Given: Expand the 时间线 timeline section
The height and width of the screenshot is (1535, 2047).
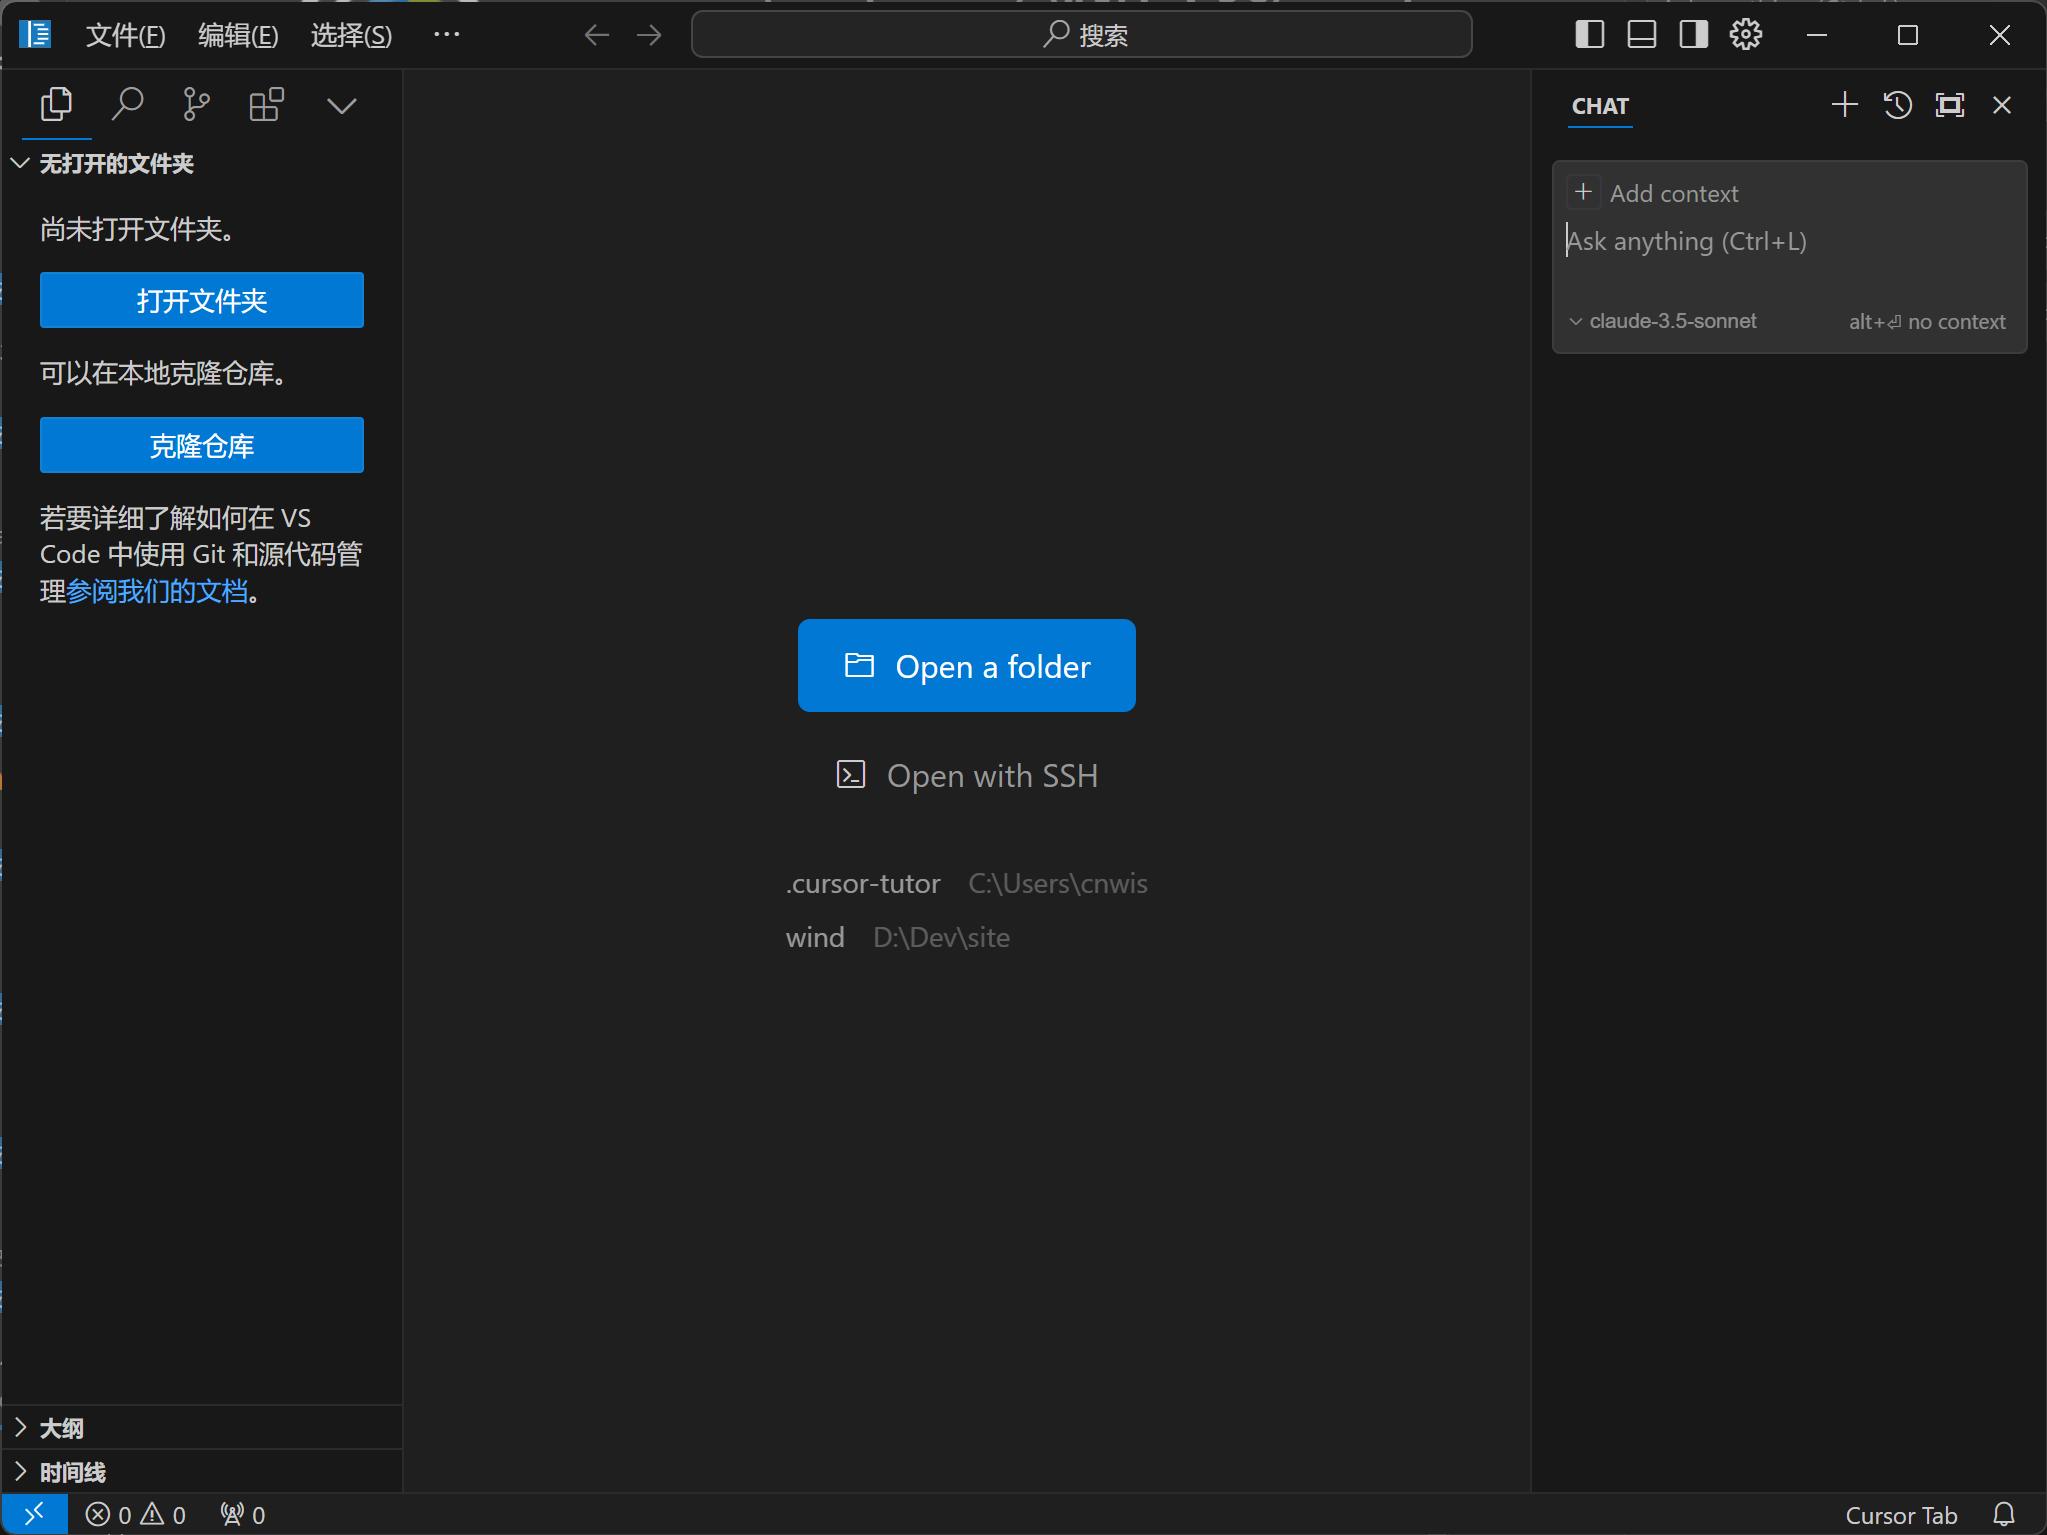Looking at the screenshot, I should click(72, 1472).
